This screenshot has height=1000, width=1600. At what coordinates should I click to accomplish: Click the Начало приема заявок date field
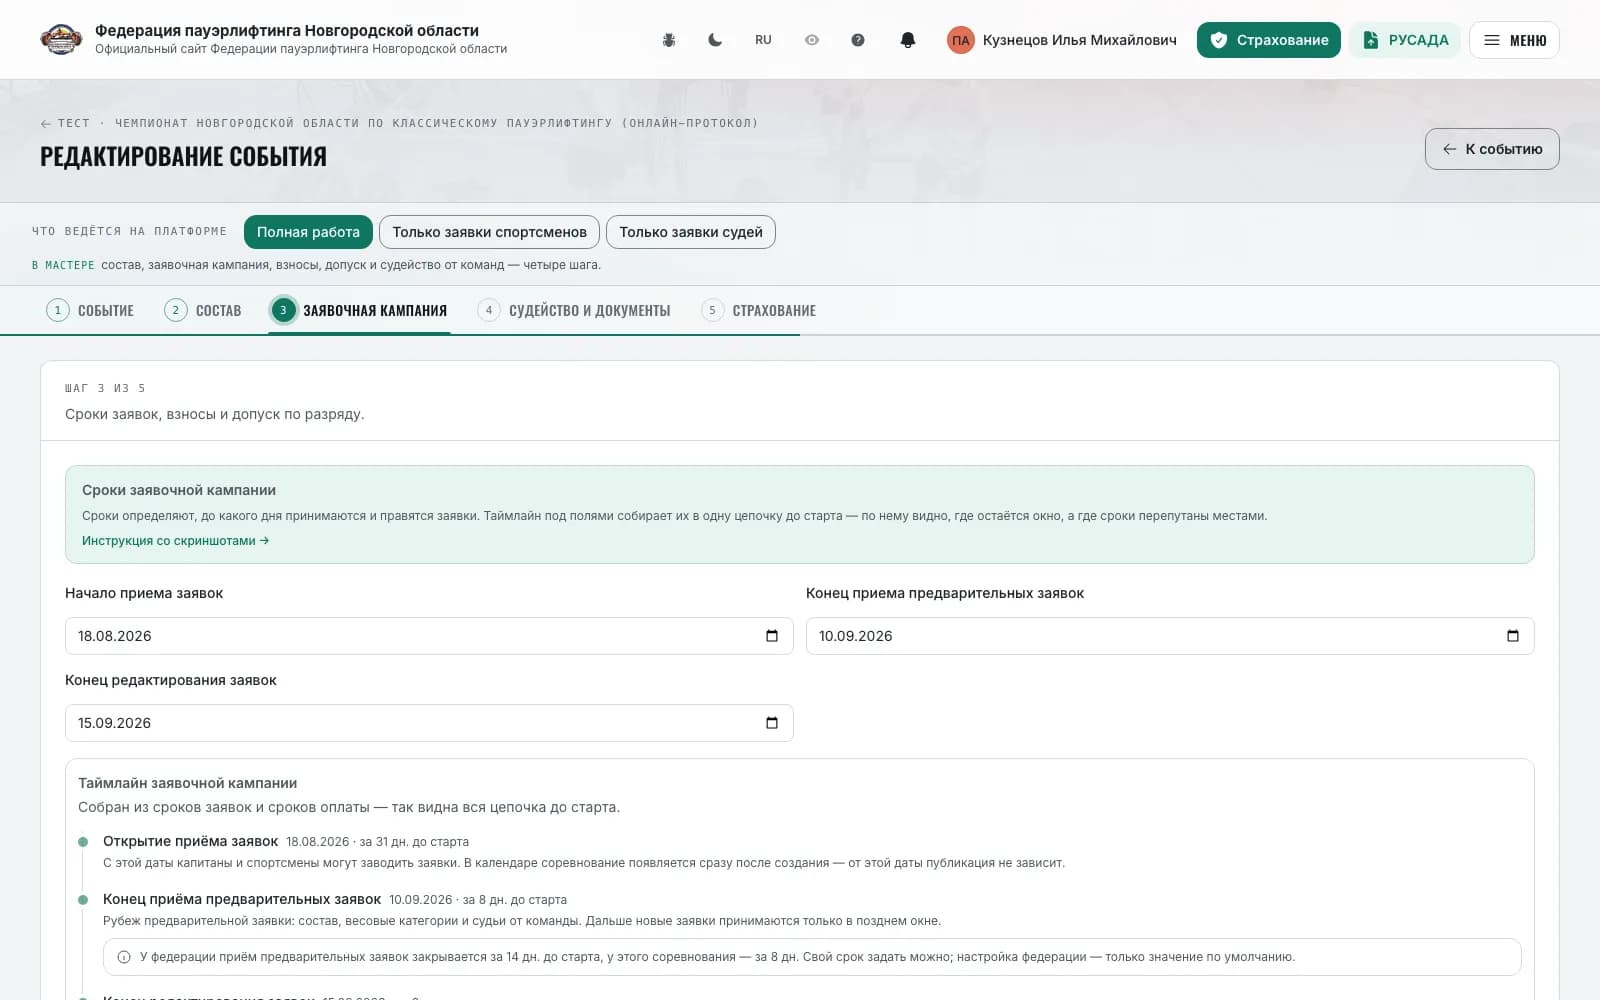[429, 636]
